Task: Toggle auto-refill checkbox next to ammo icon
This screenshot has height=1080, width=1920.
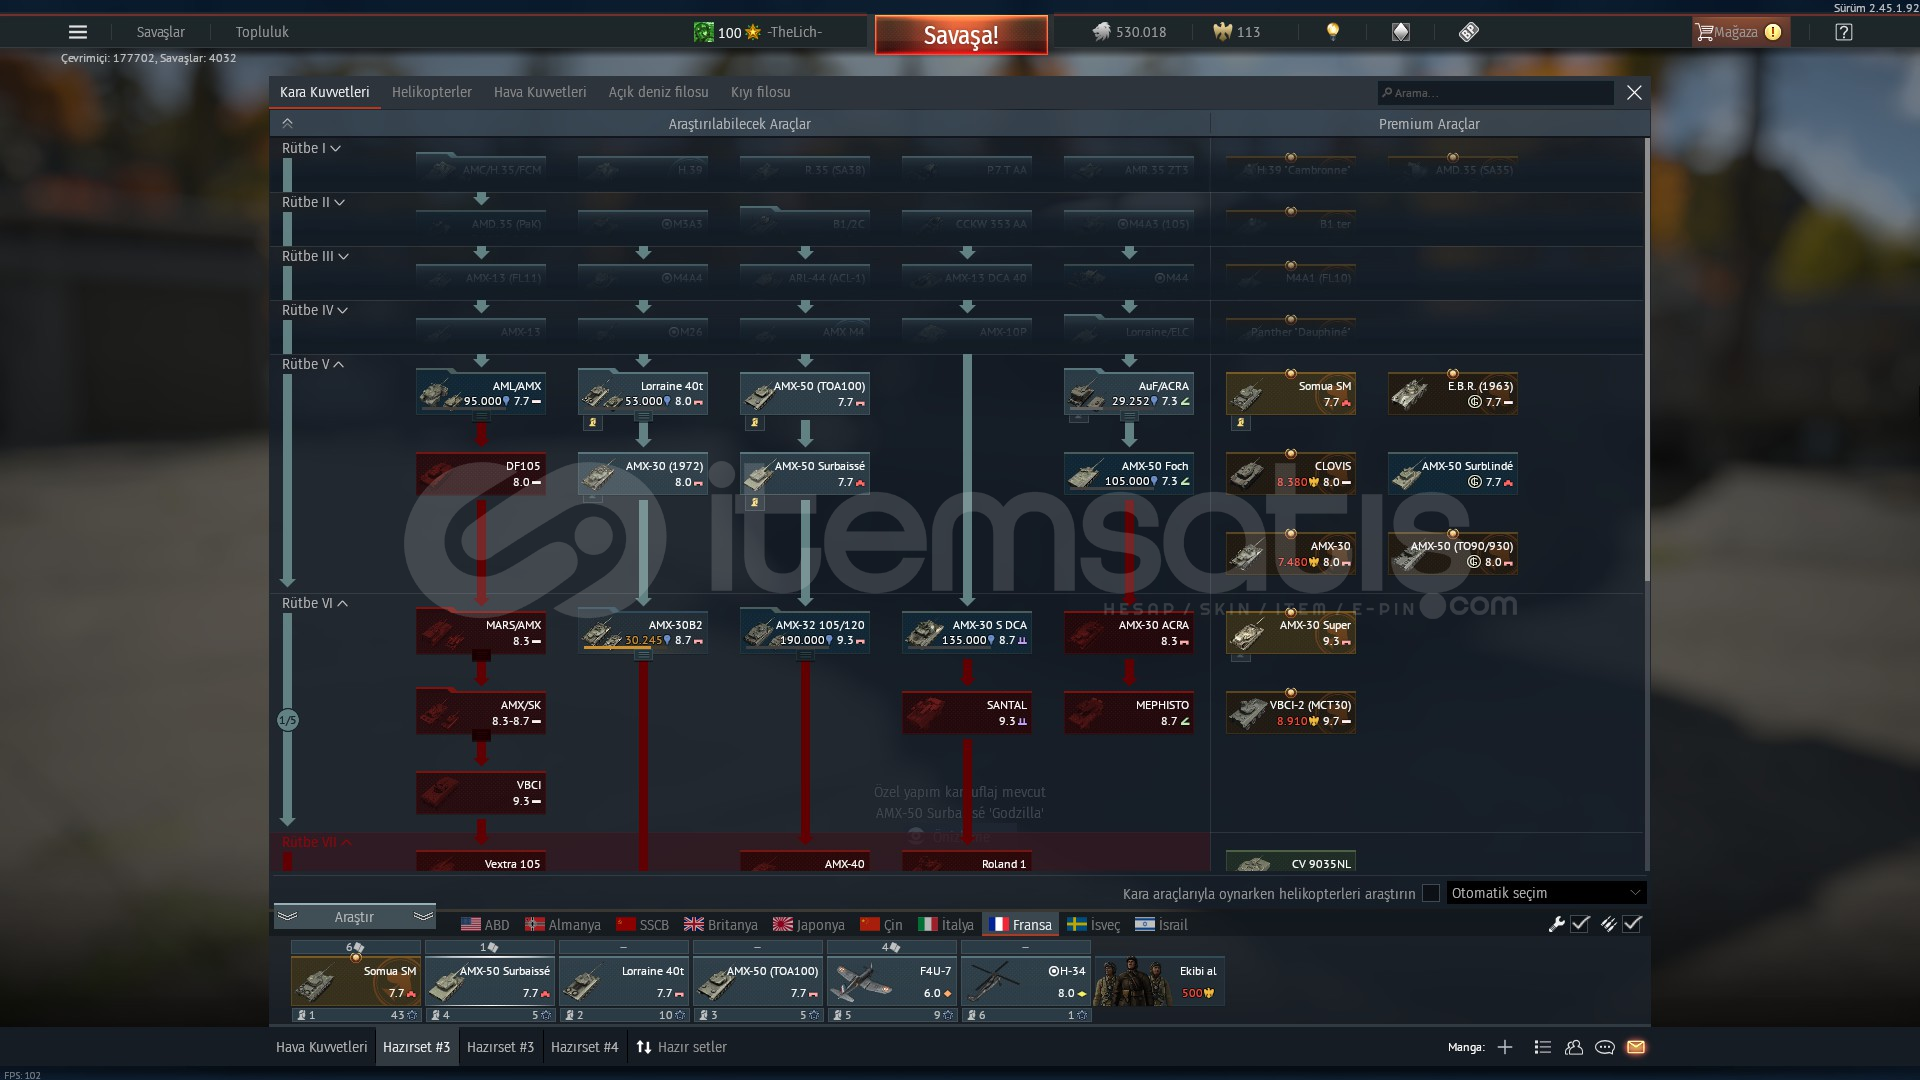Action: click(x=1632, y=924)
